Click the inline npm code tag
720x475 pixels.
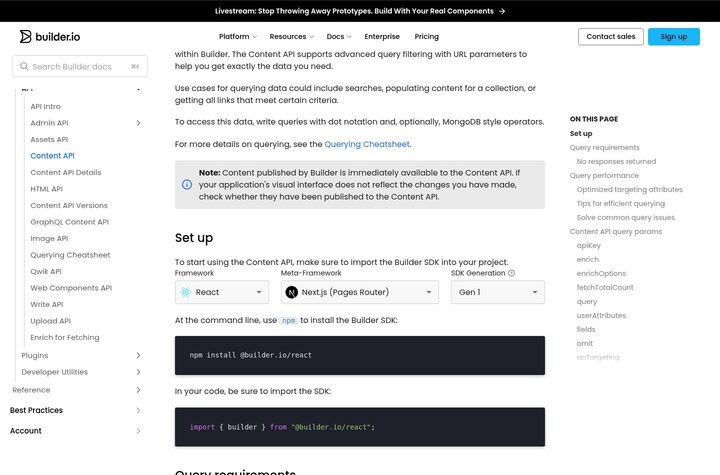tap(288, 321)
